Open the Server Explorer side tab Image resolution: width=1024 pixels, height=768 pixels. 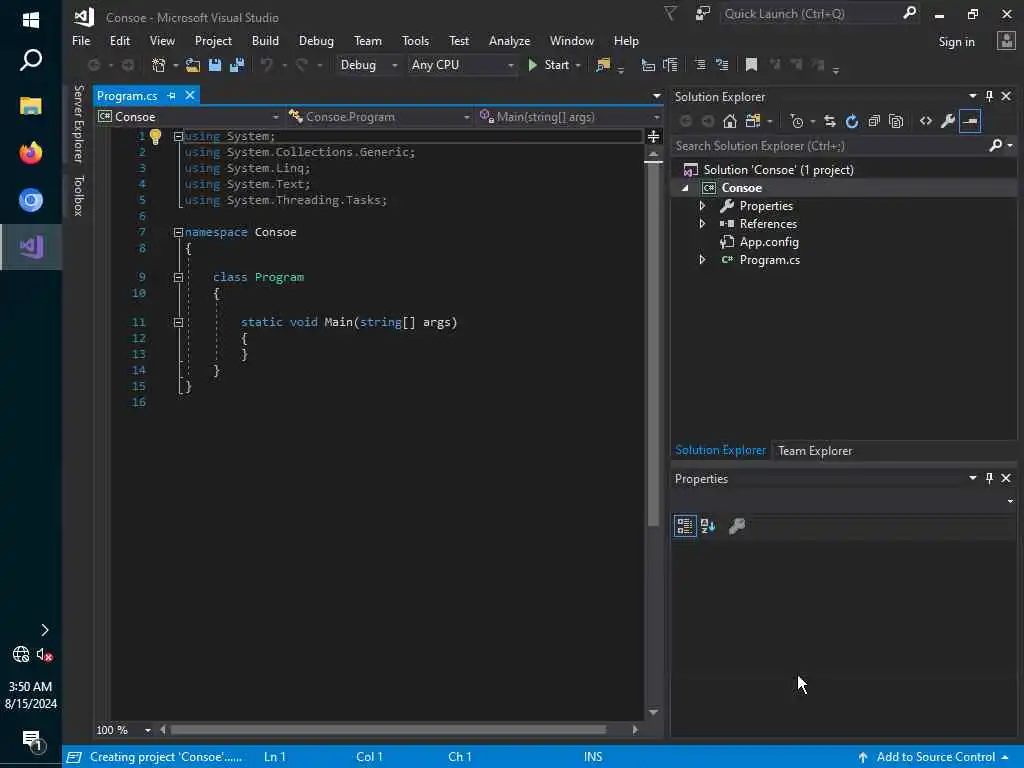[x=78, y=123]
